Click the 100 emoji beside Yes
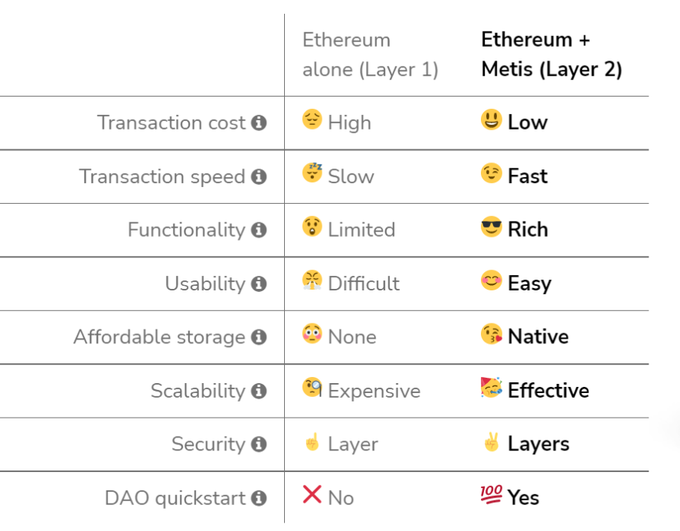Viewport: 680px width, 531px height. tap(491, 495)
